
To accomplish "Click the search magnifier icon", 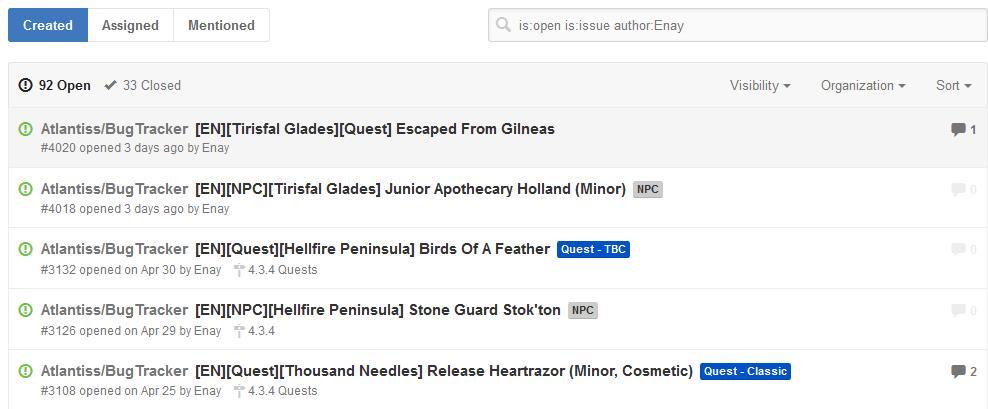I will [504, 26].
